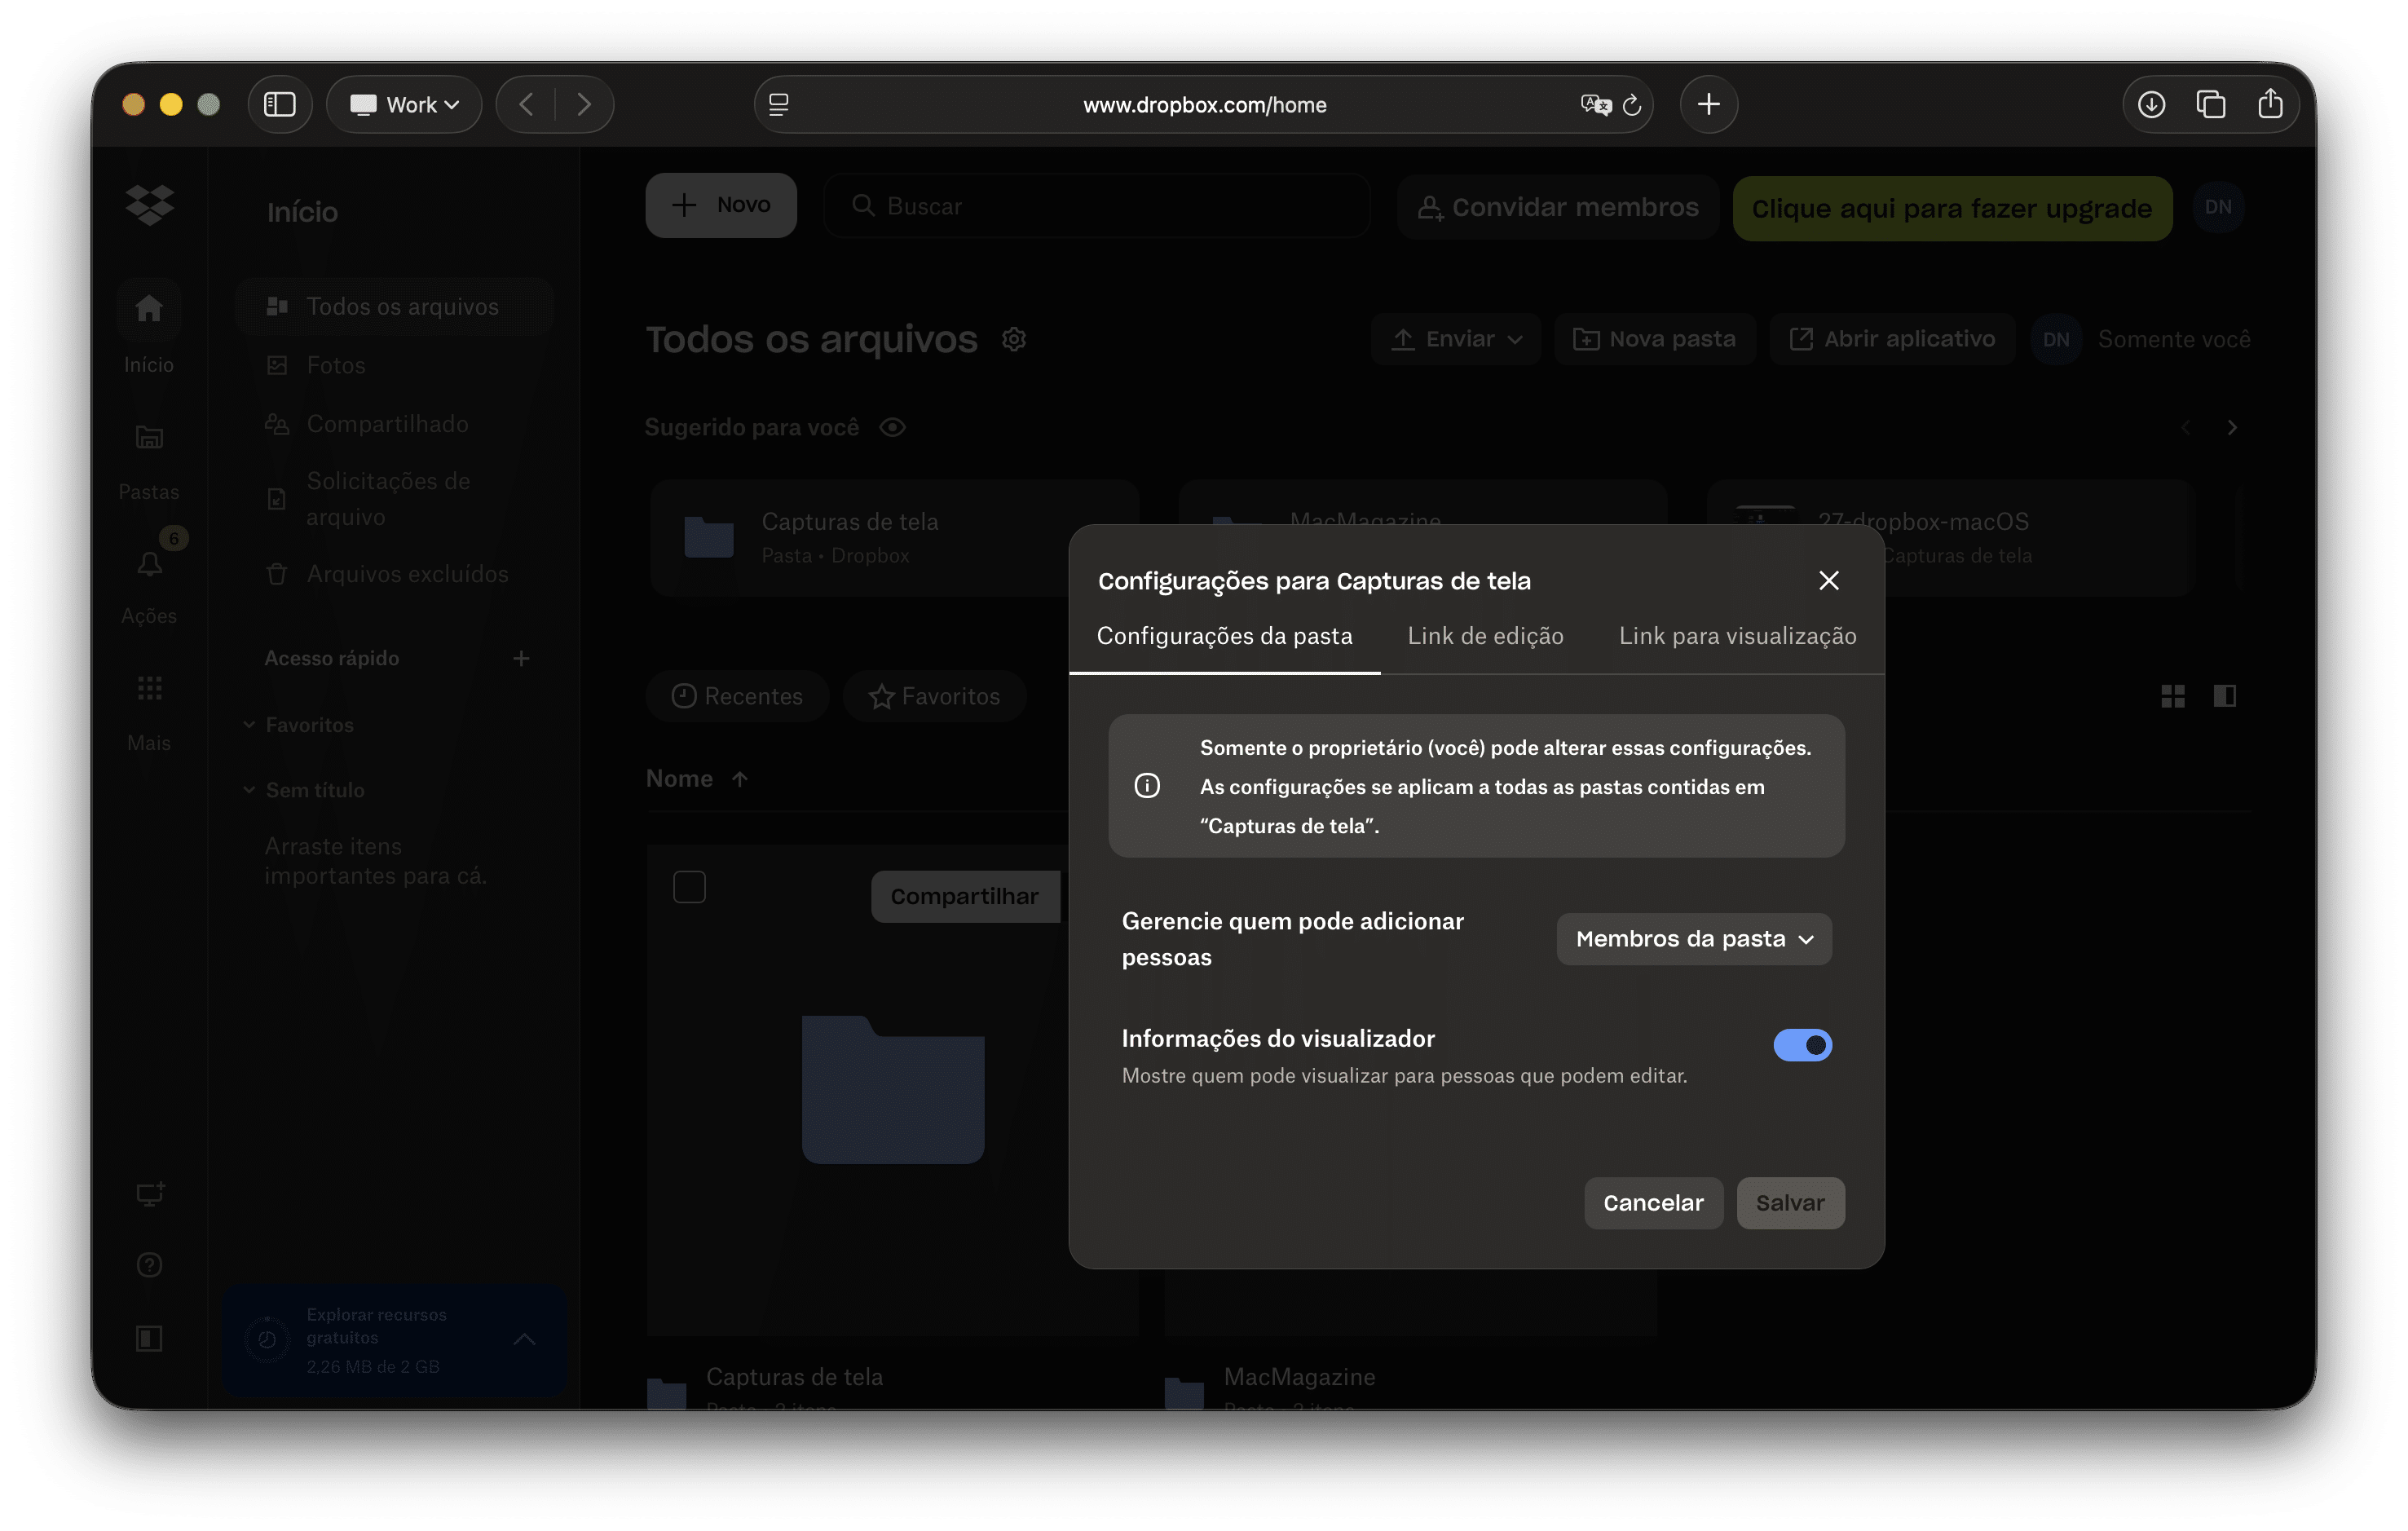Open the Membros da pasta dropdown
The image size is (2408, 1531).
point(1693,939)
